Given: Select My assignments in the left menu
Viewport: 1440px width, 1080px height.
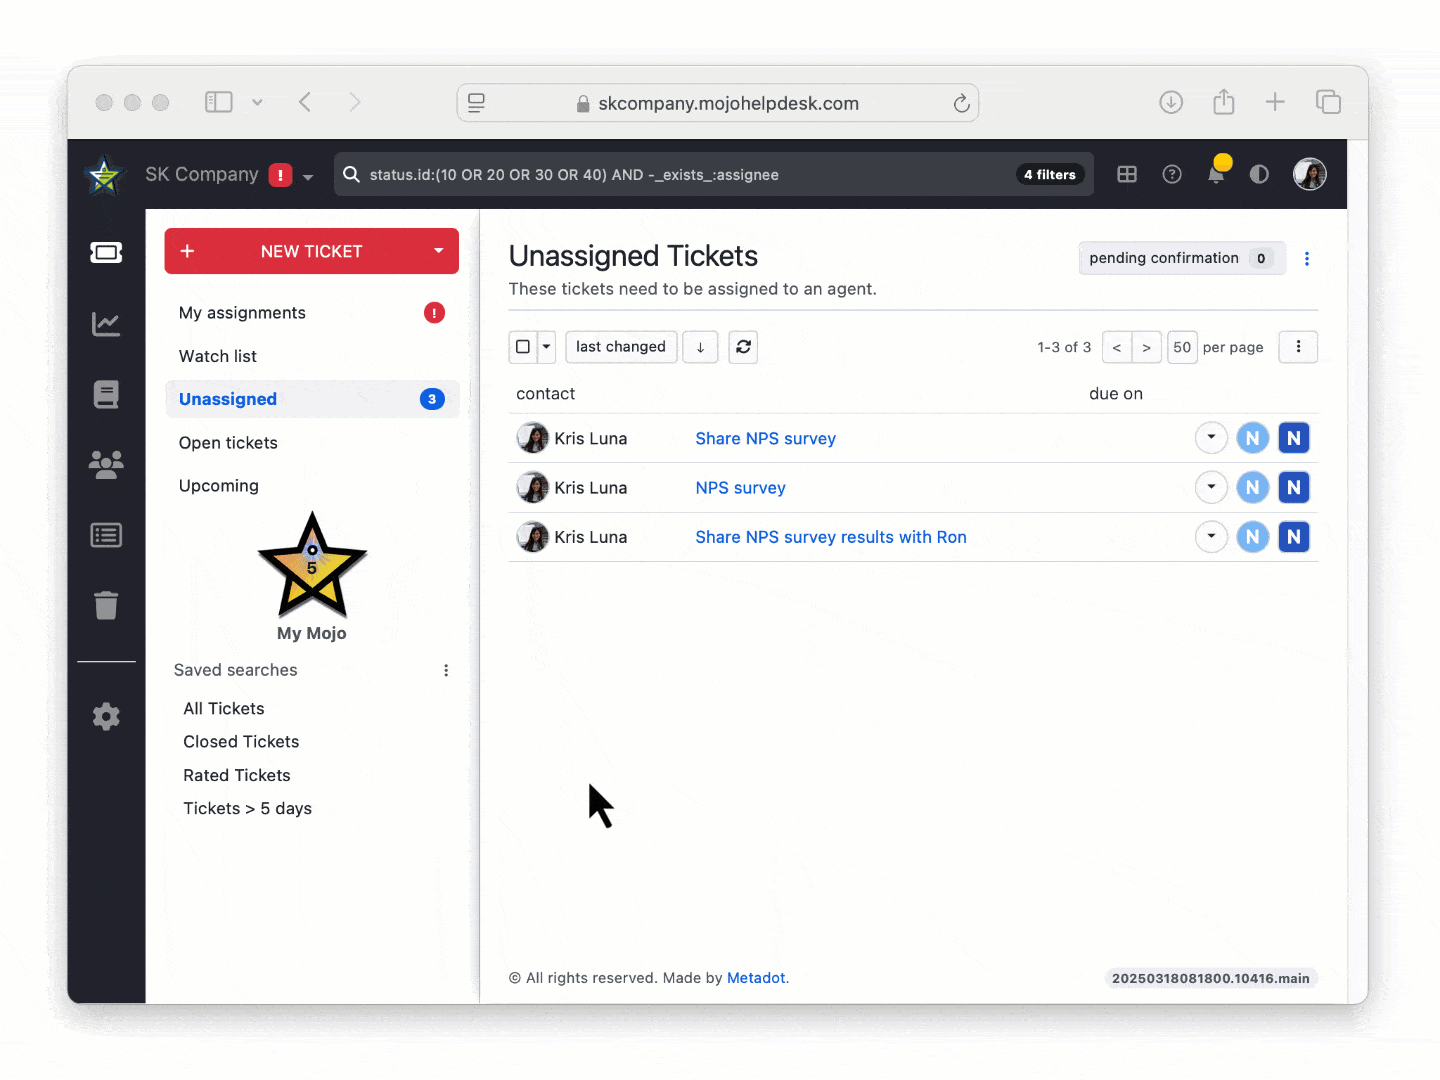Looking at the screenshot, I should pos(242,313).
